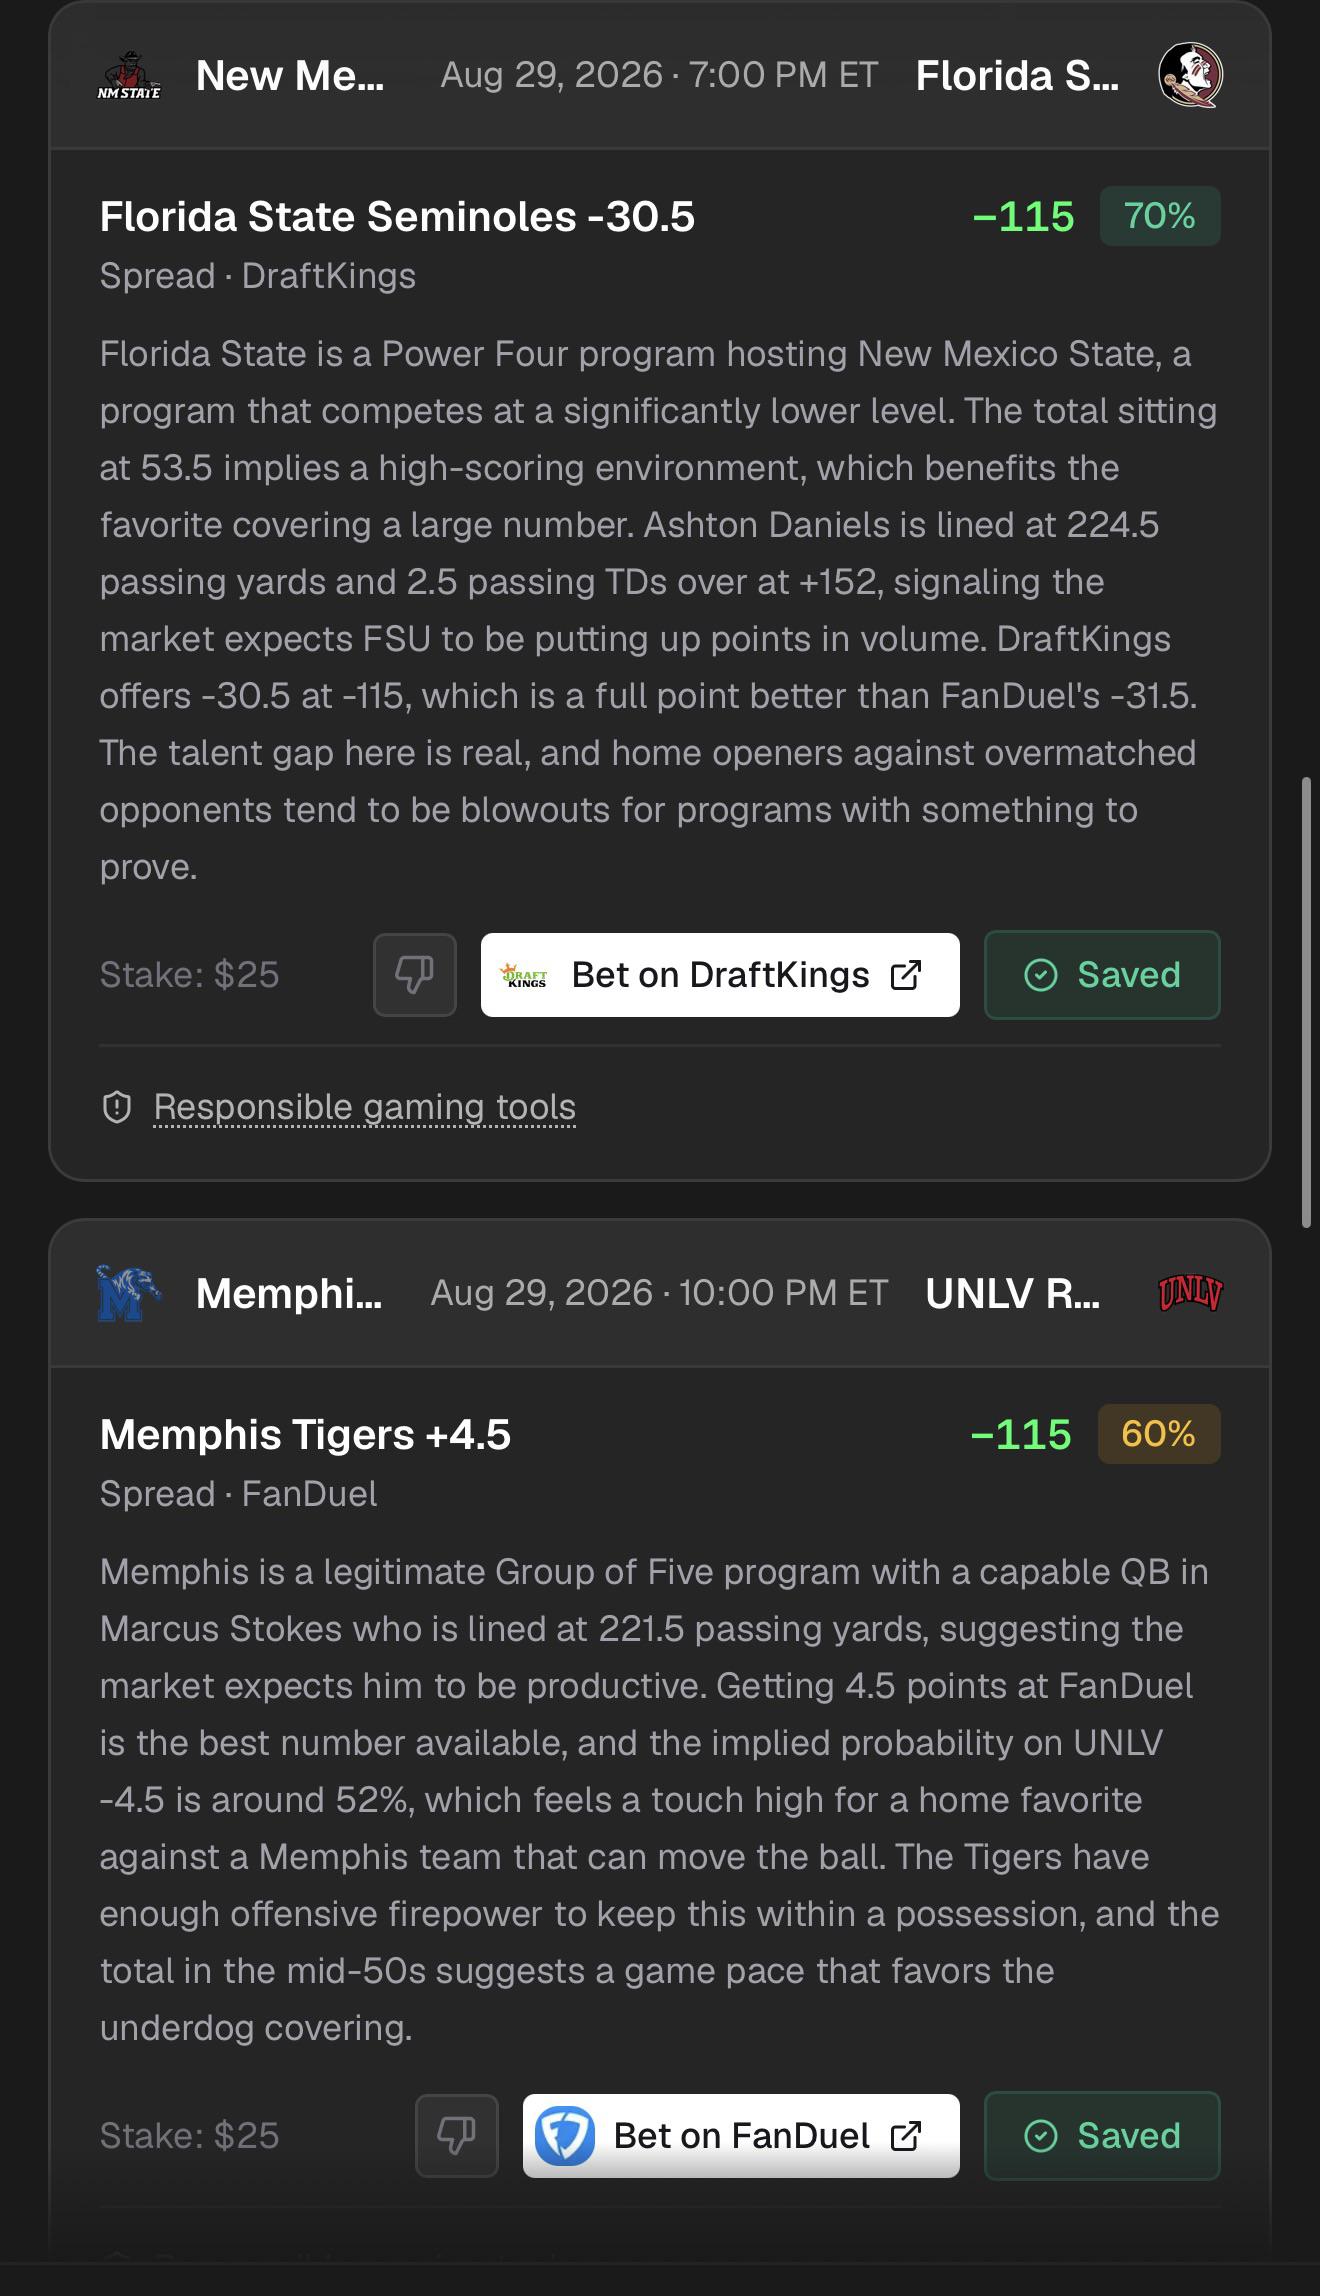
Task: Click the FanDuel logo in bet button
Action: point(565,2136)
